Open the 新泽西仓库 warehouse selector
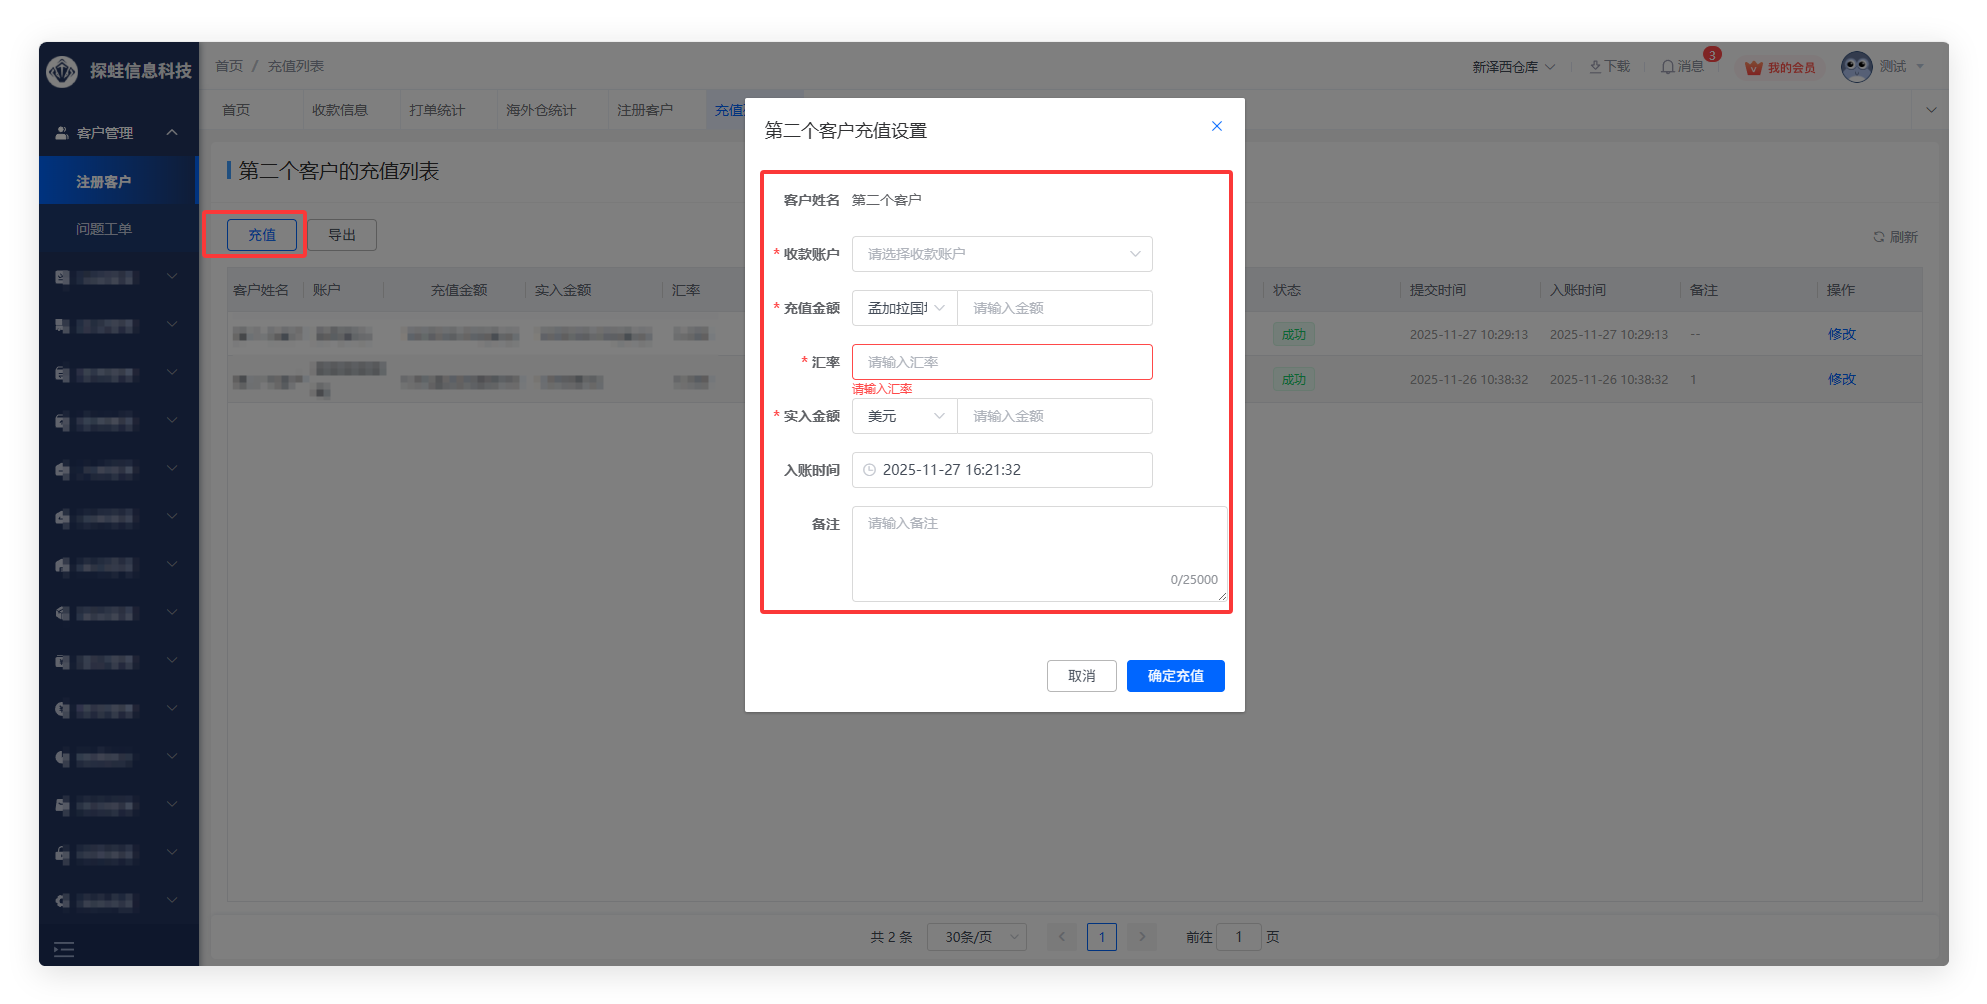 click(x=1512, y=67)
